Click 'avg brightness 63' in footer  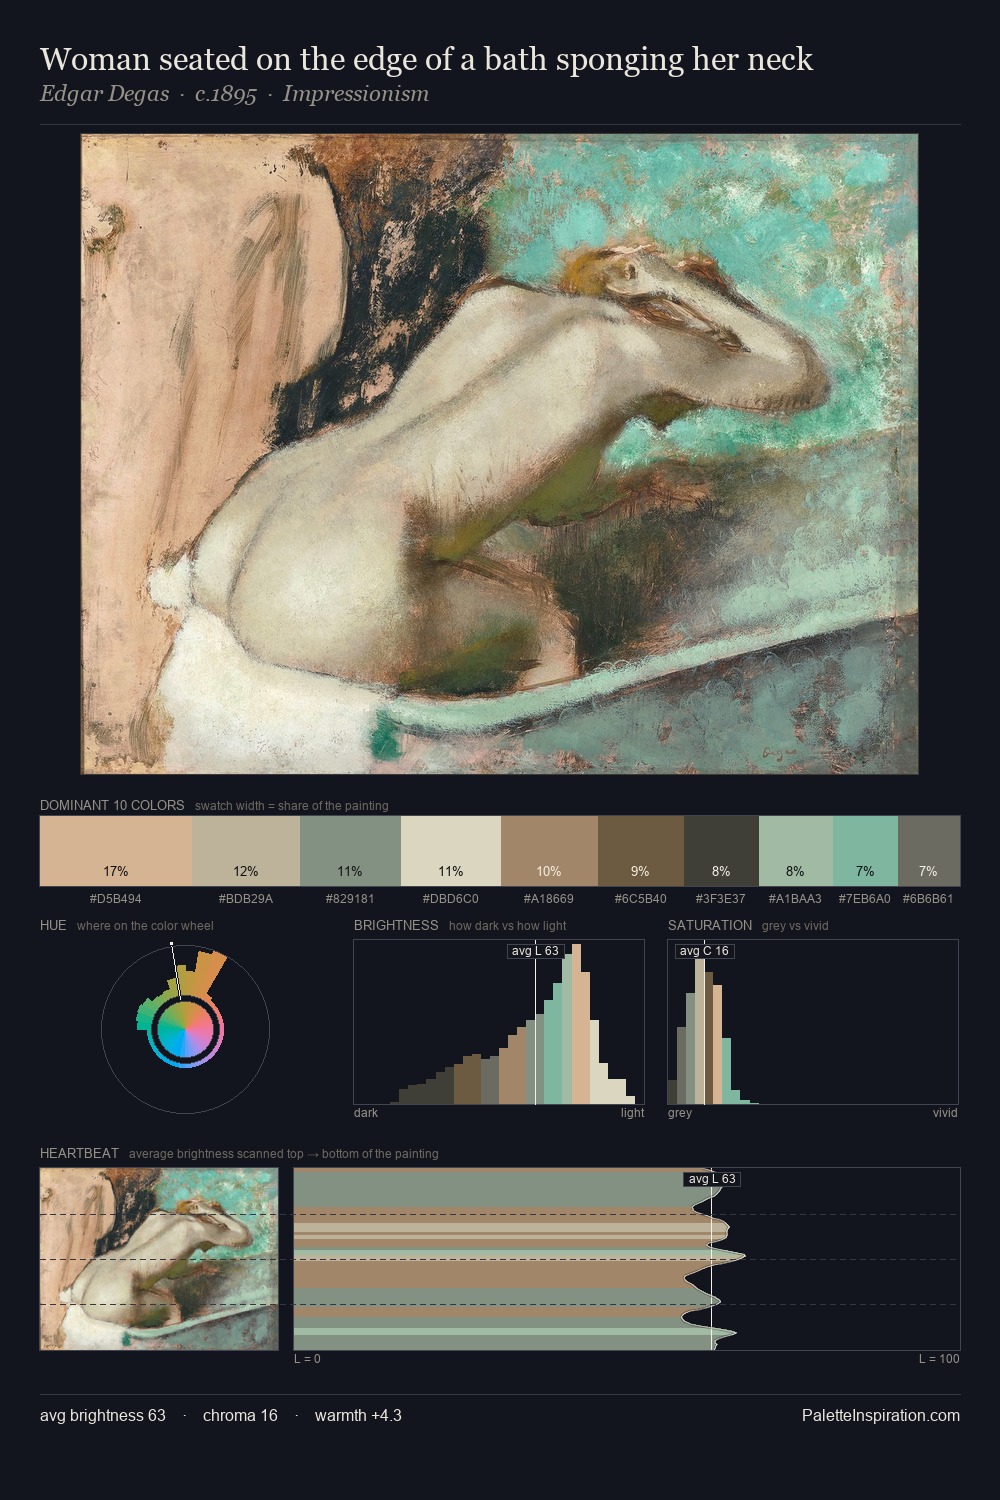click(x=103, y=1415)
